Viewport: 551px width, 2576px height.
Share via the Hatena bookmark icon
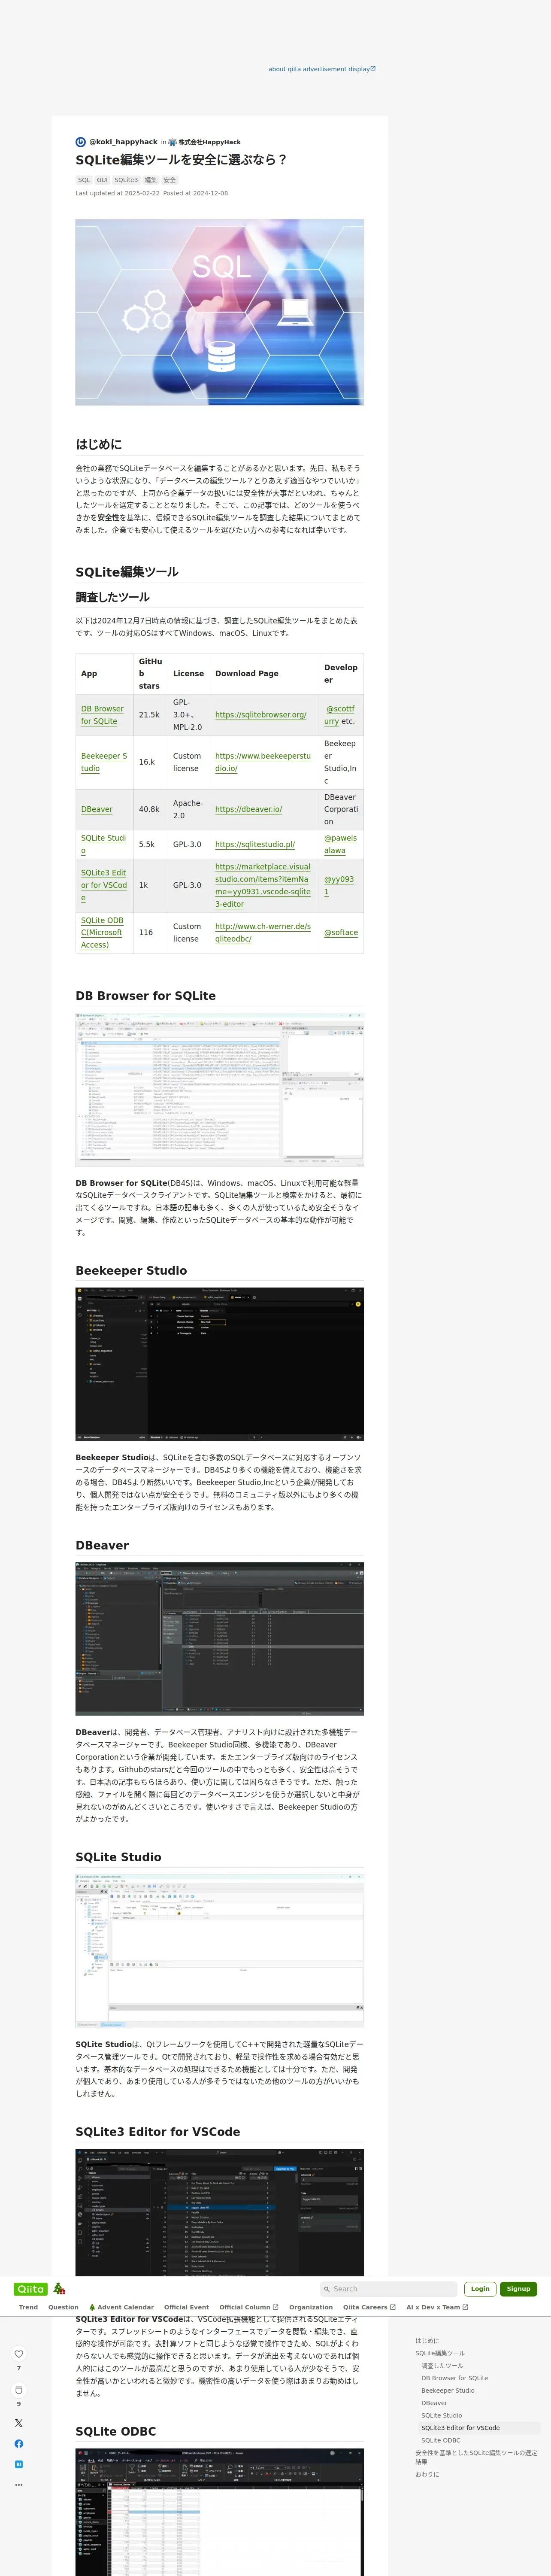tap(18, 2464)
